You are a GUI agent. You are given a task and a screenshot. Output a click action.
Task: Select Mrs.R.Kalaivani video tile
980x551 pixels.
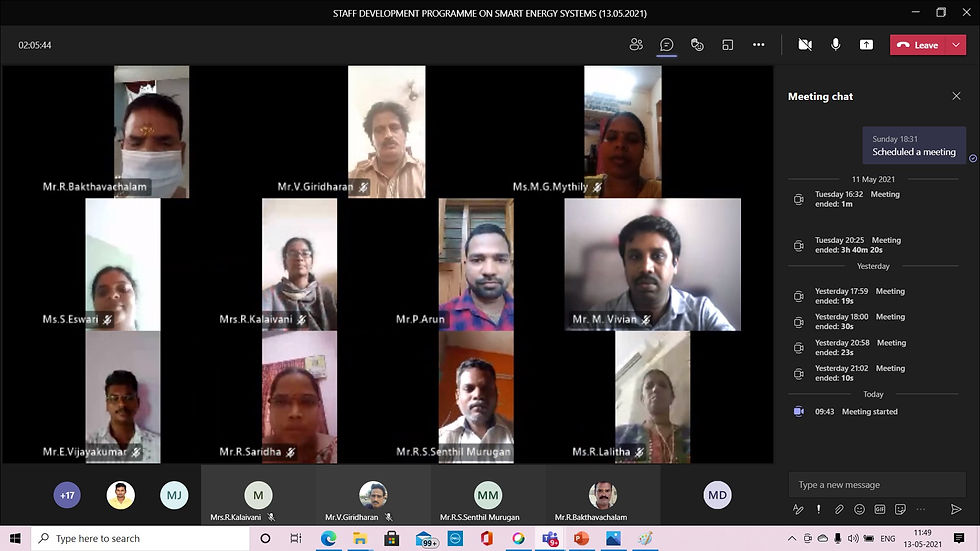pos(299,264)
